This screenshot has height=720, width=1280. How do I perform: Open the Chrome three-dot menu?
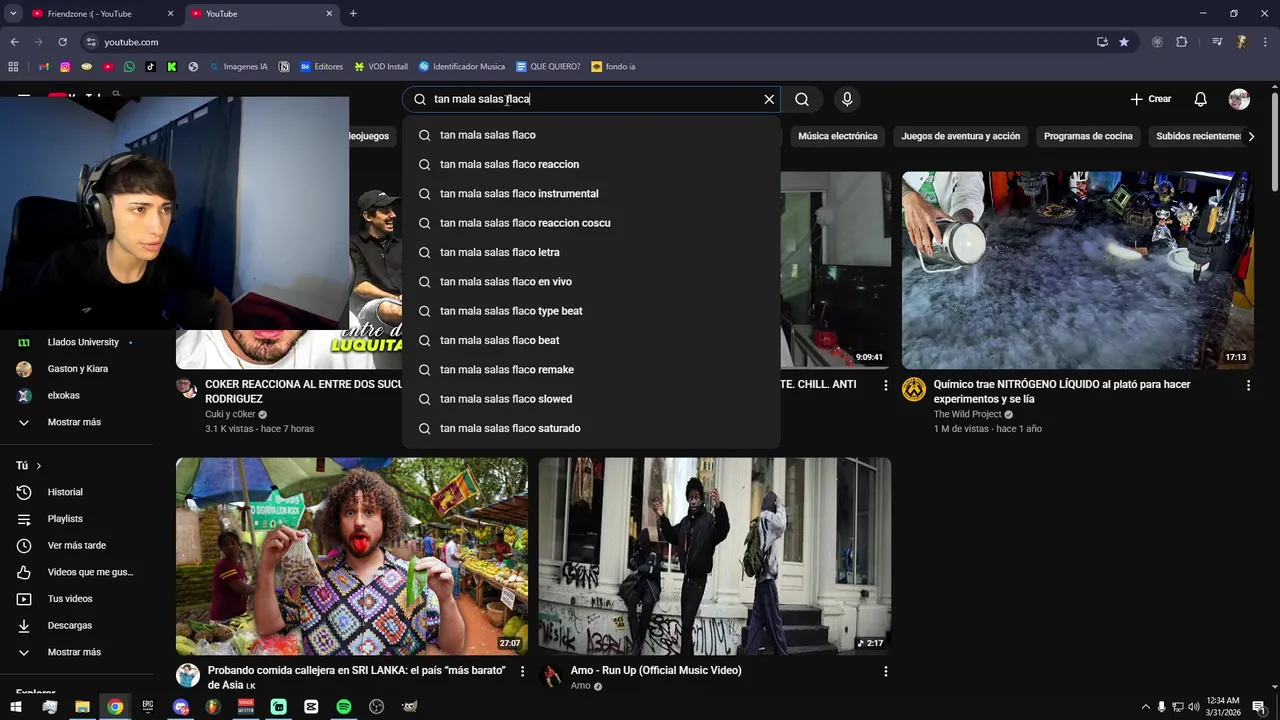(x=1265, y=42)
